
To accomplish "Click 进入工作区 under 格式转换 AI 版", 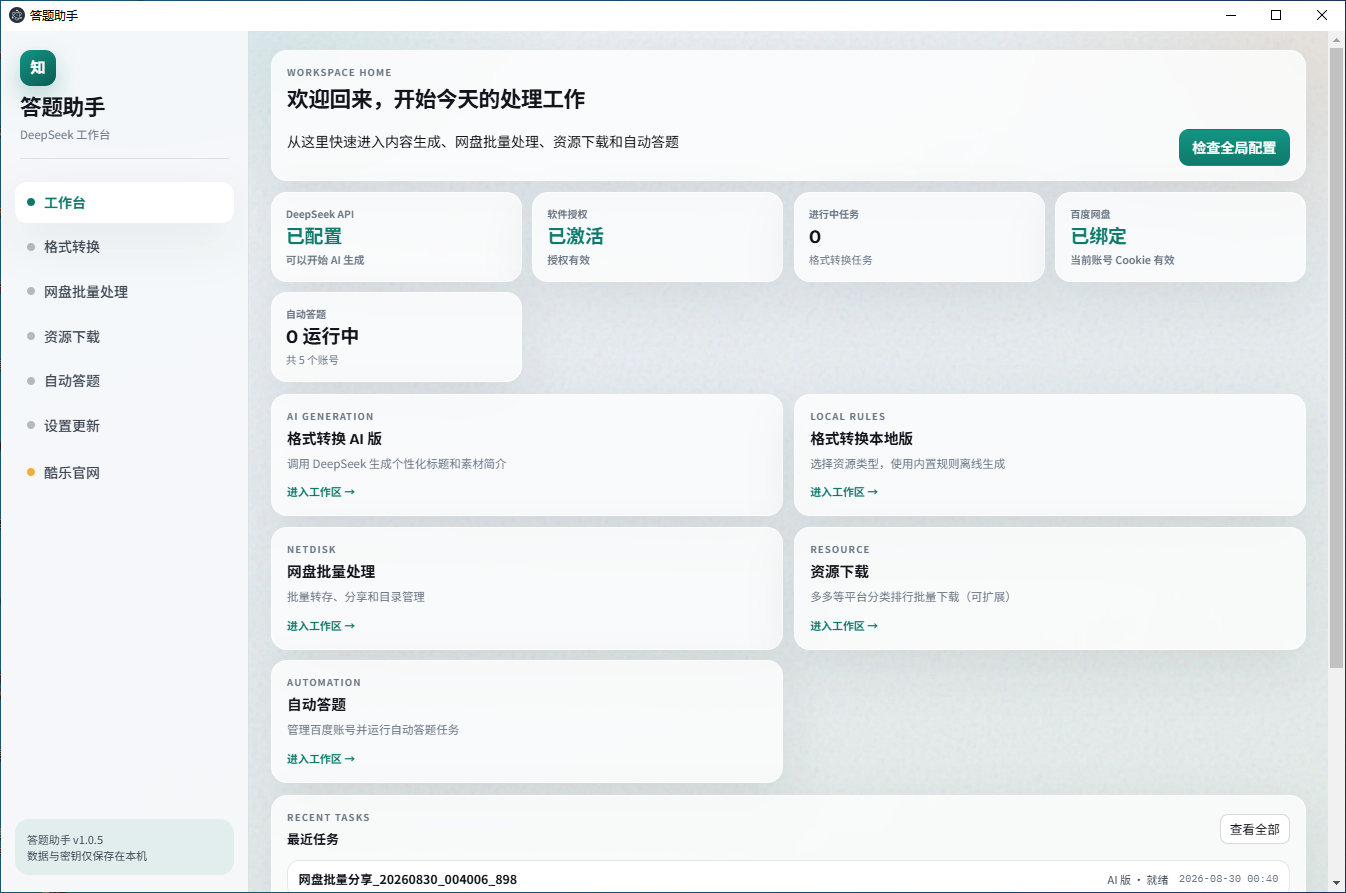I will pyautogui.click(x=321, y=492).
